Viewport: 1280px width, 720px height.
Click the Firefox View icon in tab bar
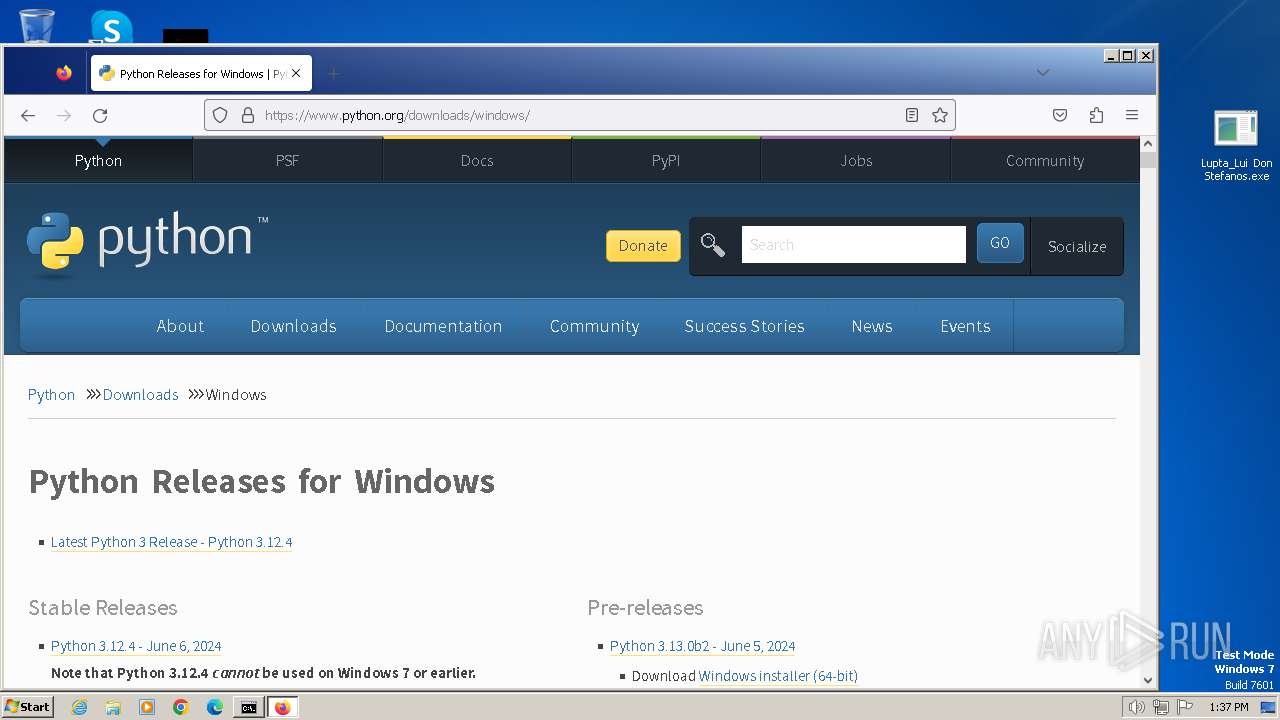coord(64,73)
